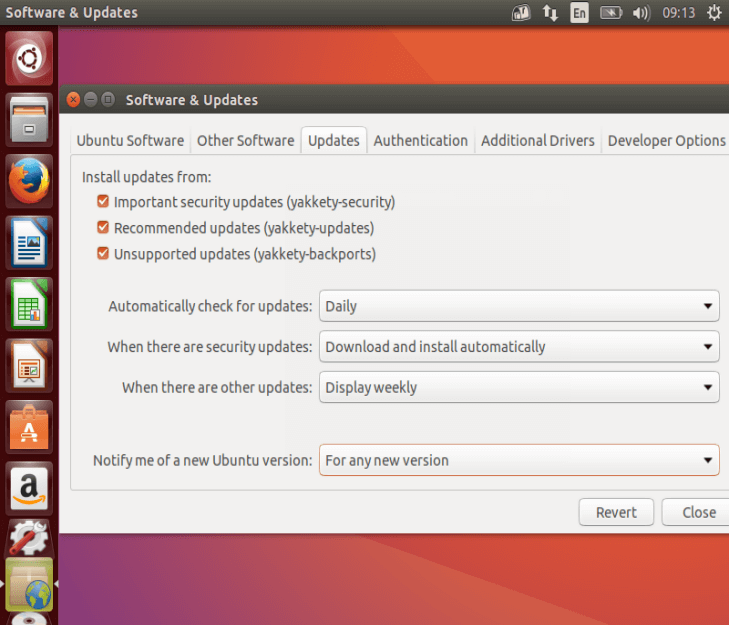
Task: Launch the Amazon launcher icon
Action: coord(29,488)
